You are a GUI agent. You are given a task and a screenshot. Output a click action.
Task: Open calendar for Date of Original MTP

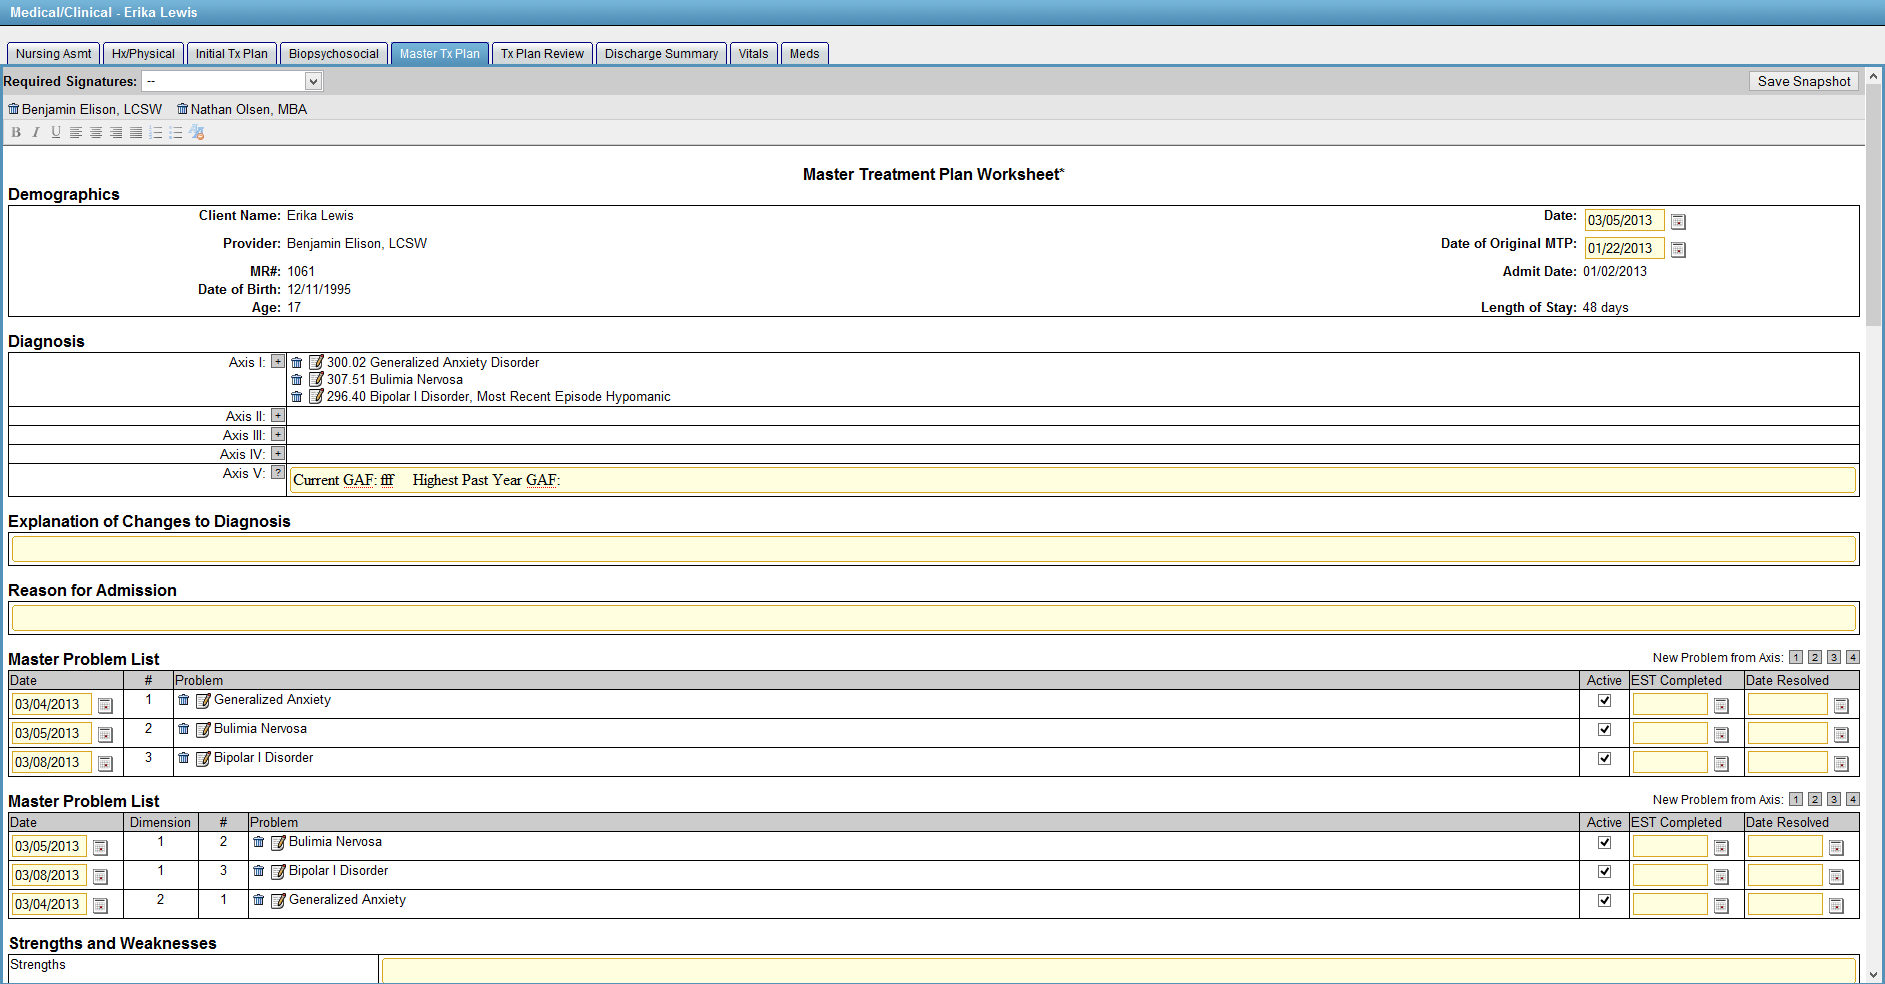point(1679,249)
